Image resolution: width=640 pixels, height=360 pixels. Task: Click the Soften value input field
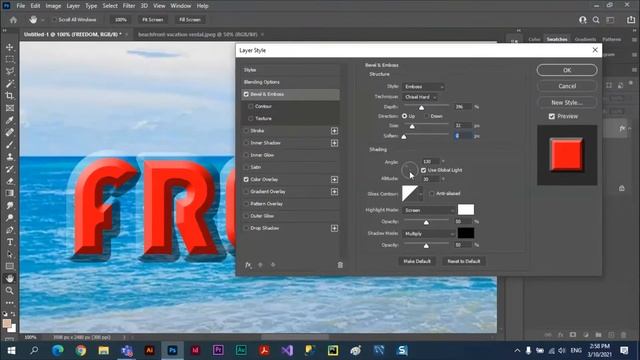coord(463,136)
